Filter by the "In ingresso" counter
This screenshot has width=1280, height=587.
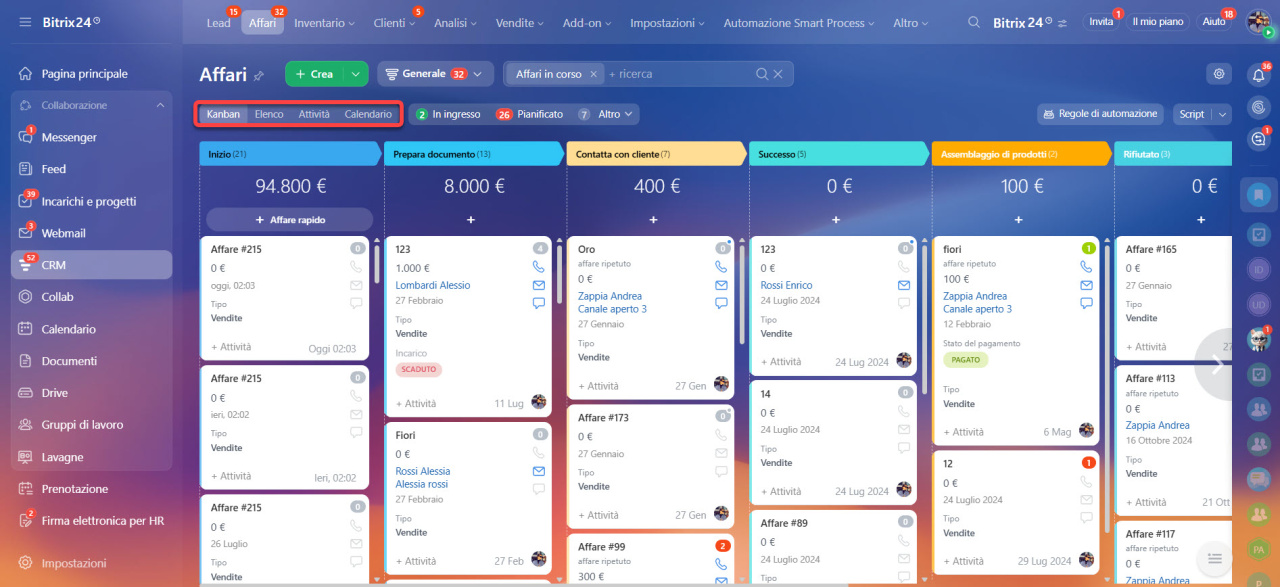point(449,114)
